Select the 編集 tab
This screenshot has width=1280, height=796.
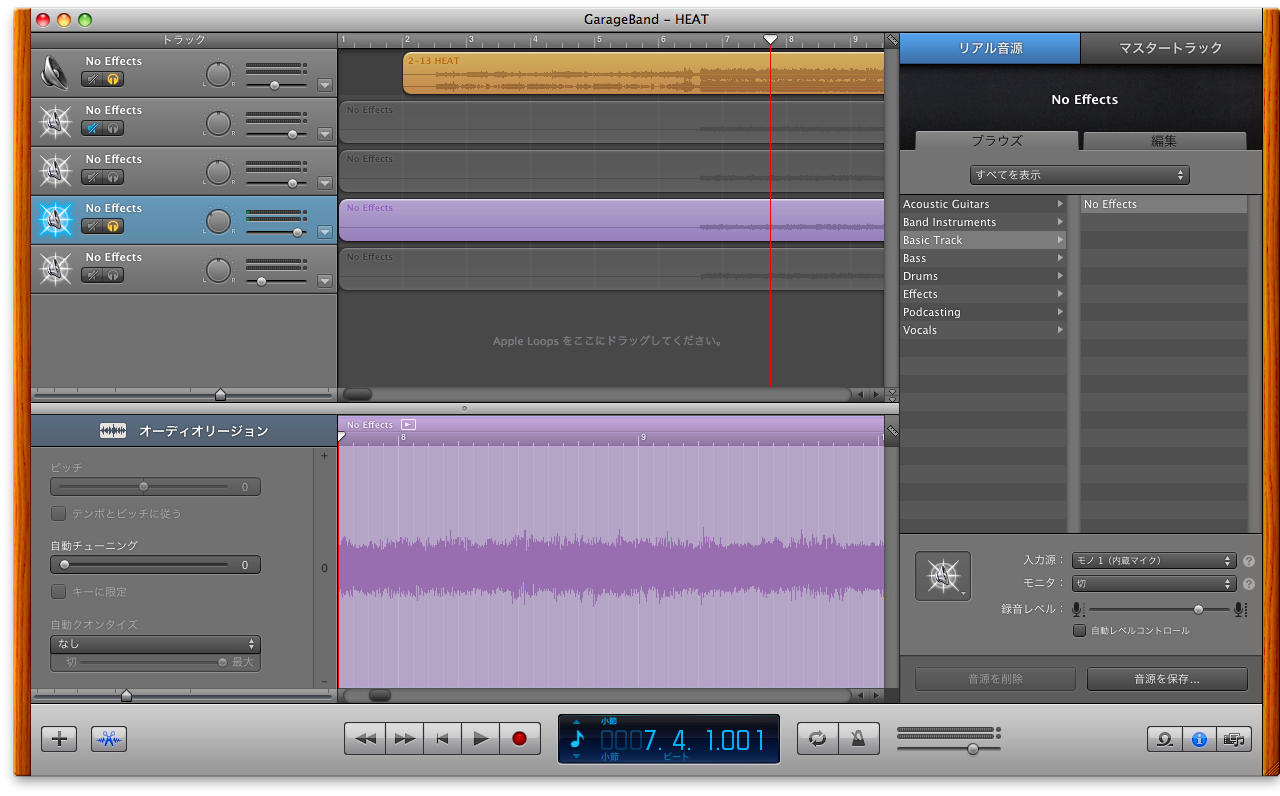coord(1165,141)
